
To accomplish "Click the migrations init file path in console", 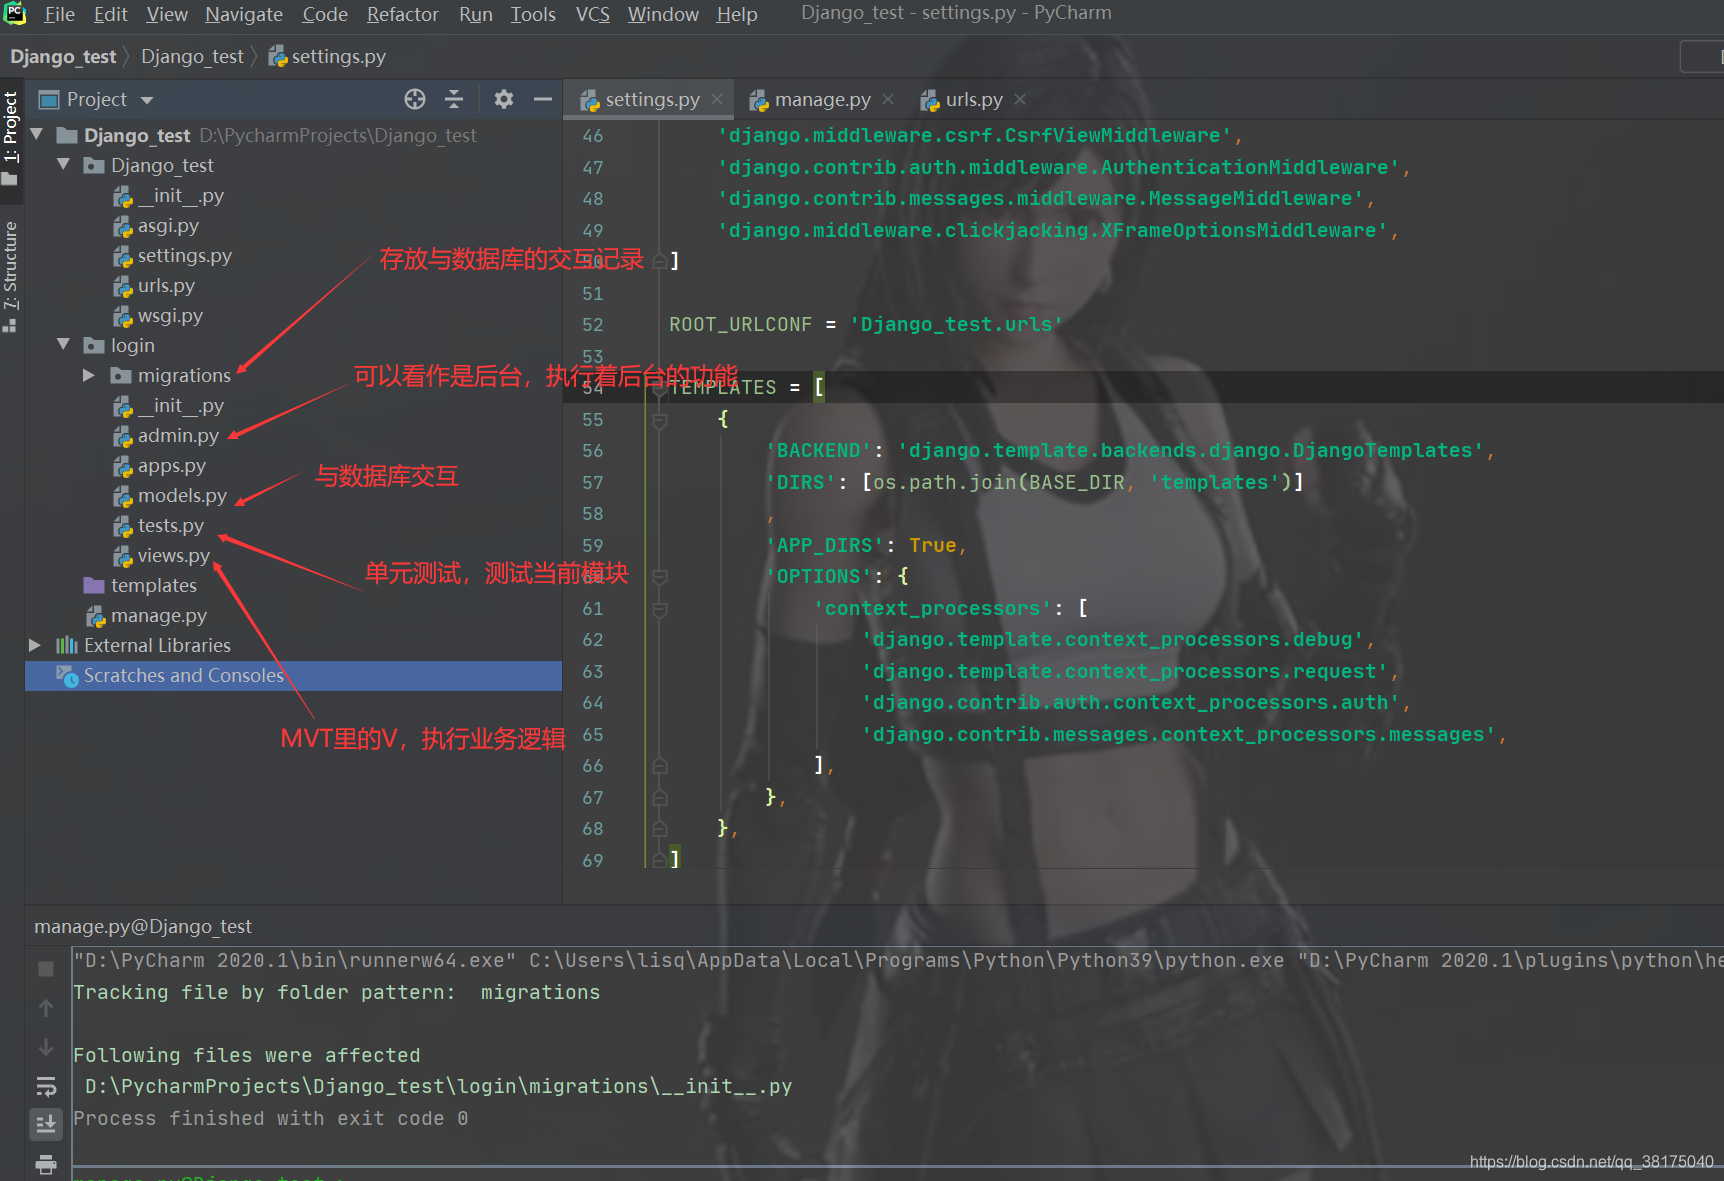I will coord(438,1087).
